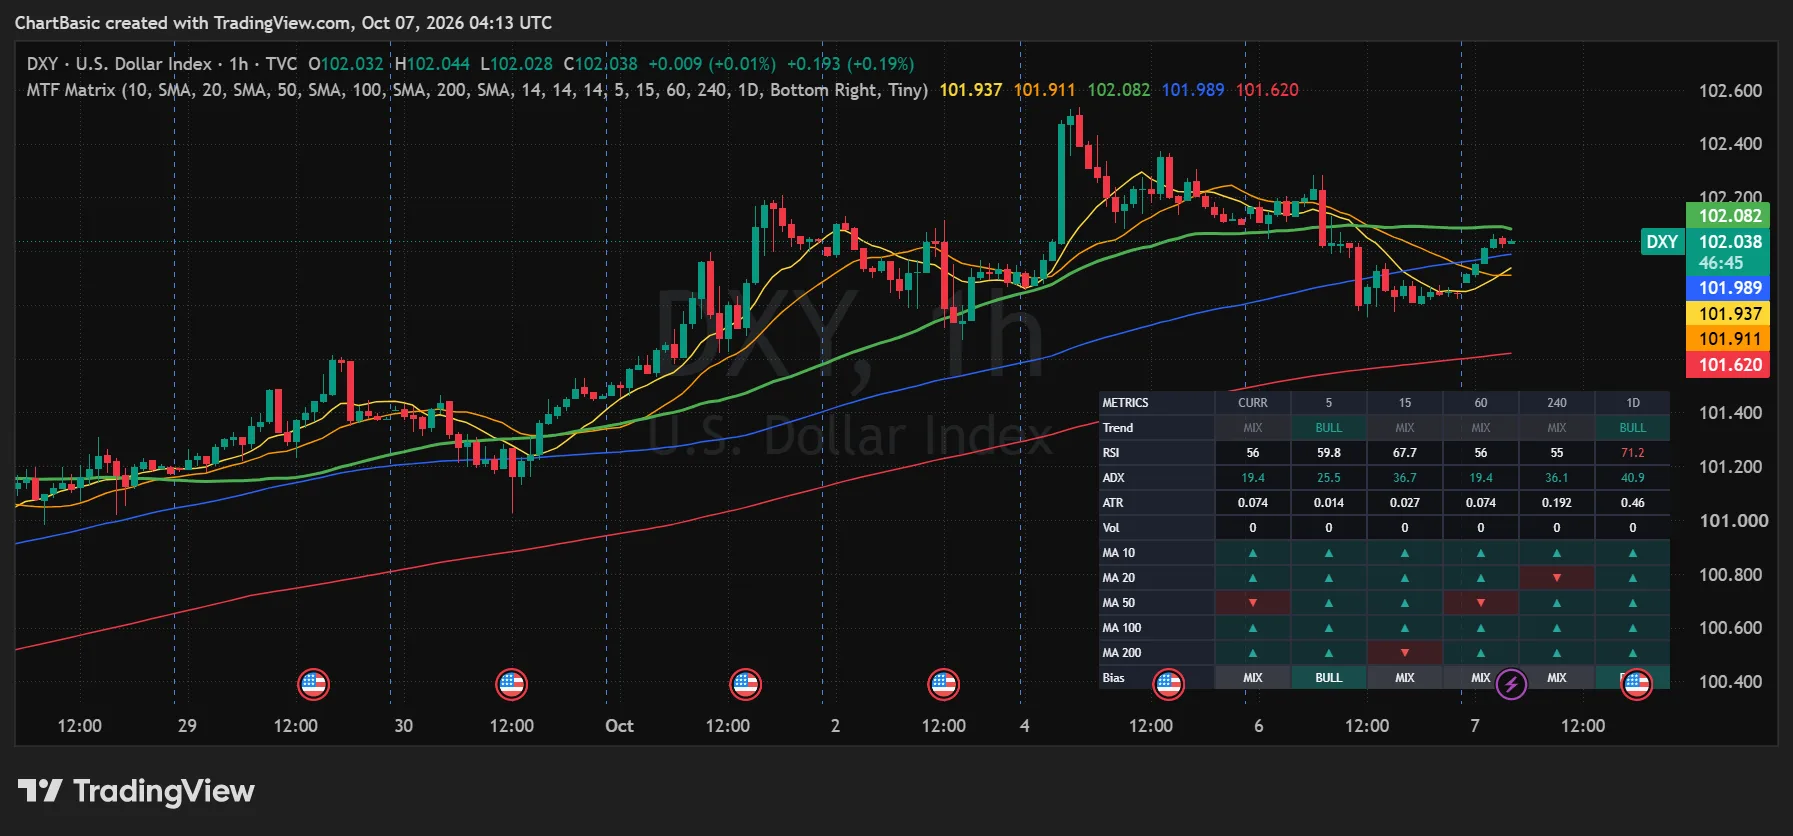Click the BULL Trend cell in the 5 column
The height and width of the screenshot is (836, 1793).
(x=1329, y=428)
